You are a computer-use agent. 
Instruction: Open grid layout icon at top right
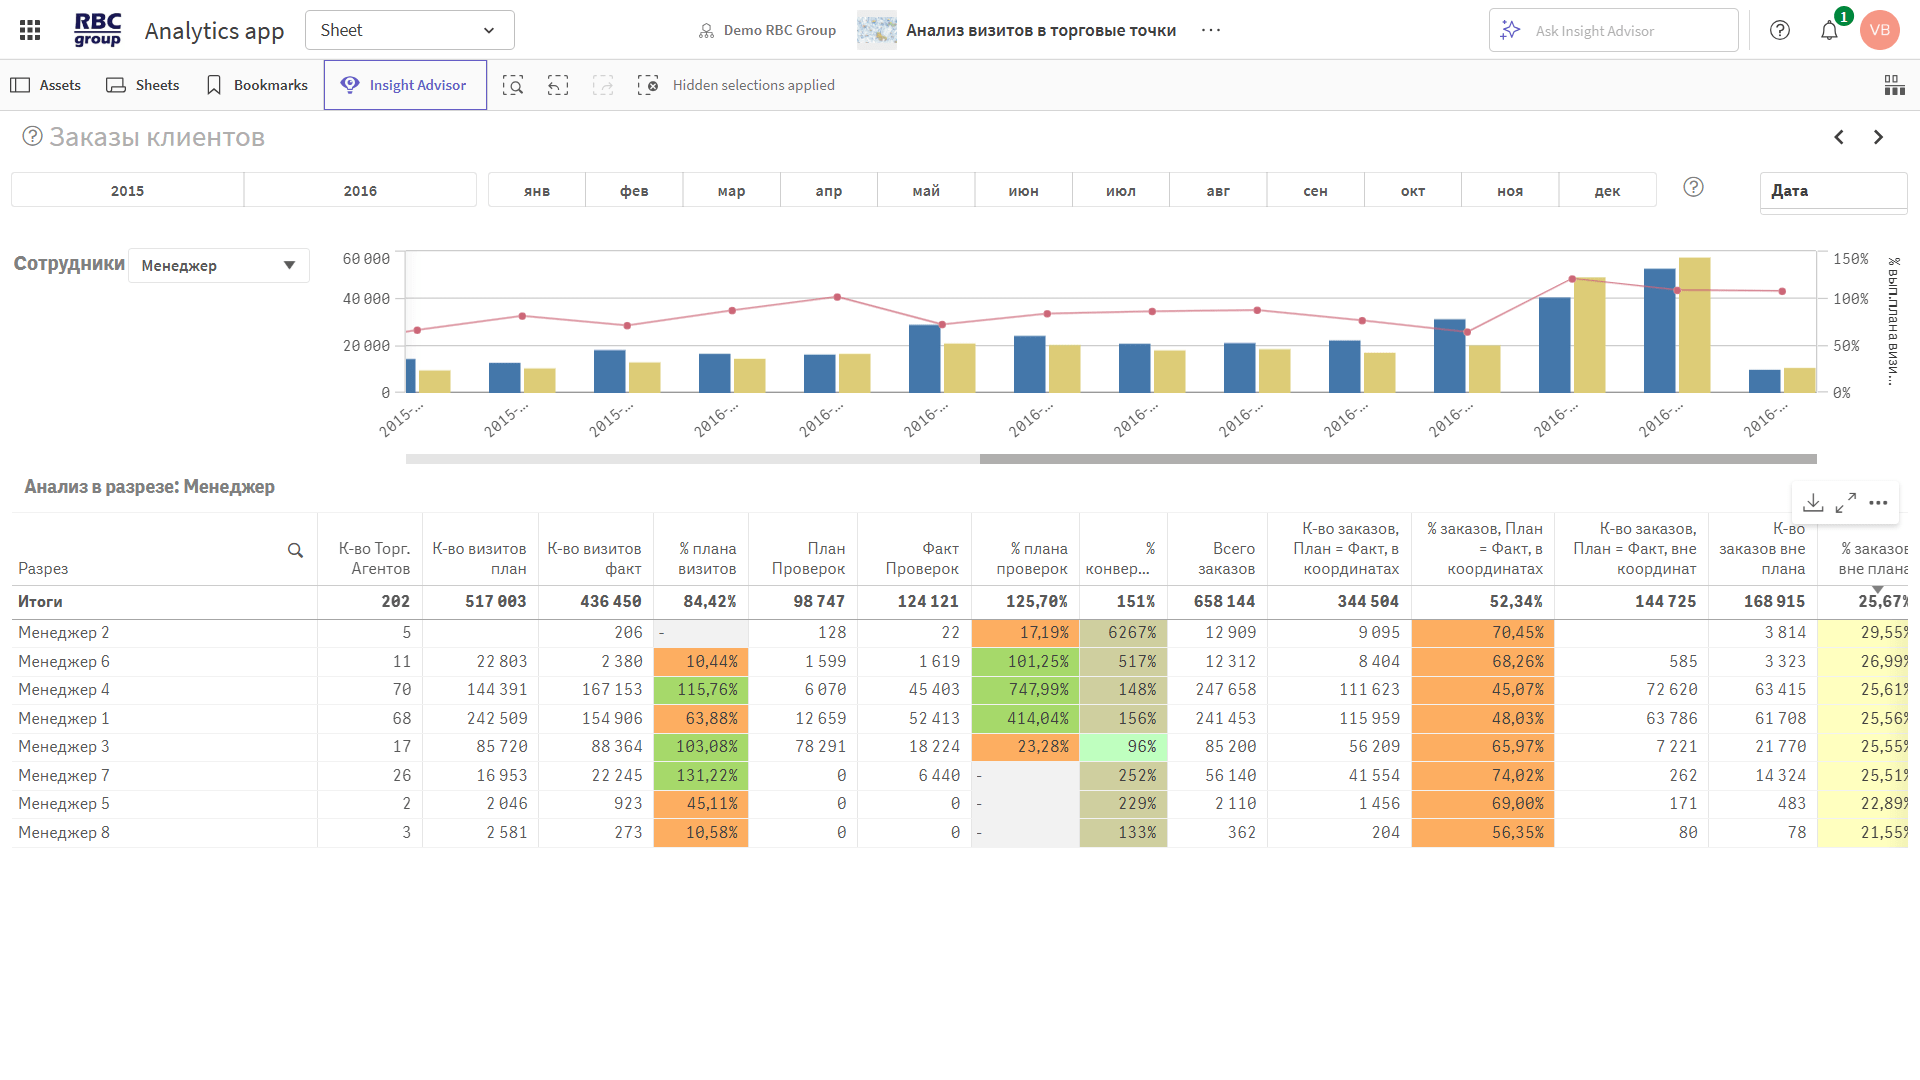pyautogui.click(x=1894, y=85)
